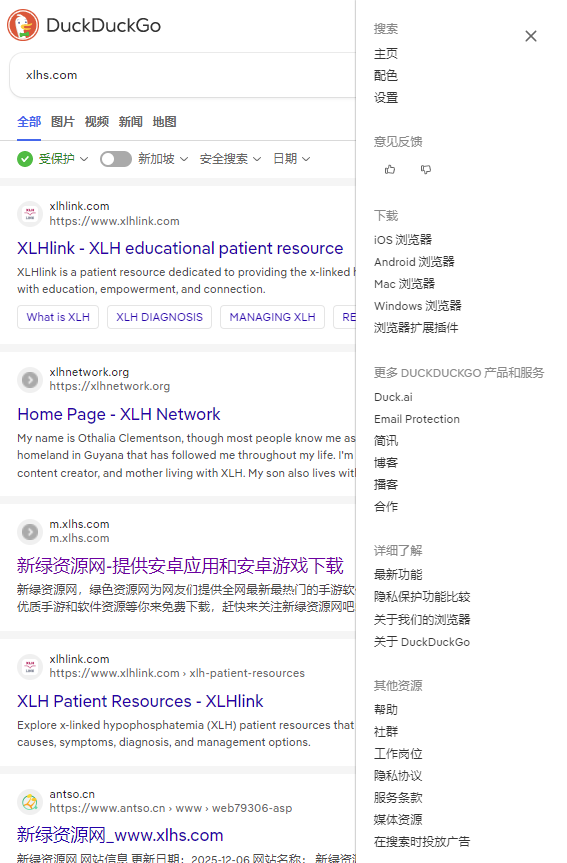Toggle the 新加坡 region switch
Screen dimensions: 567x863
(116, 159)
